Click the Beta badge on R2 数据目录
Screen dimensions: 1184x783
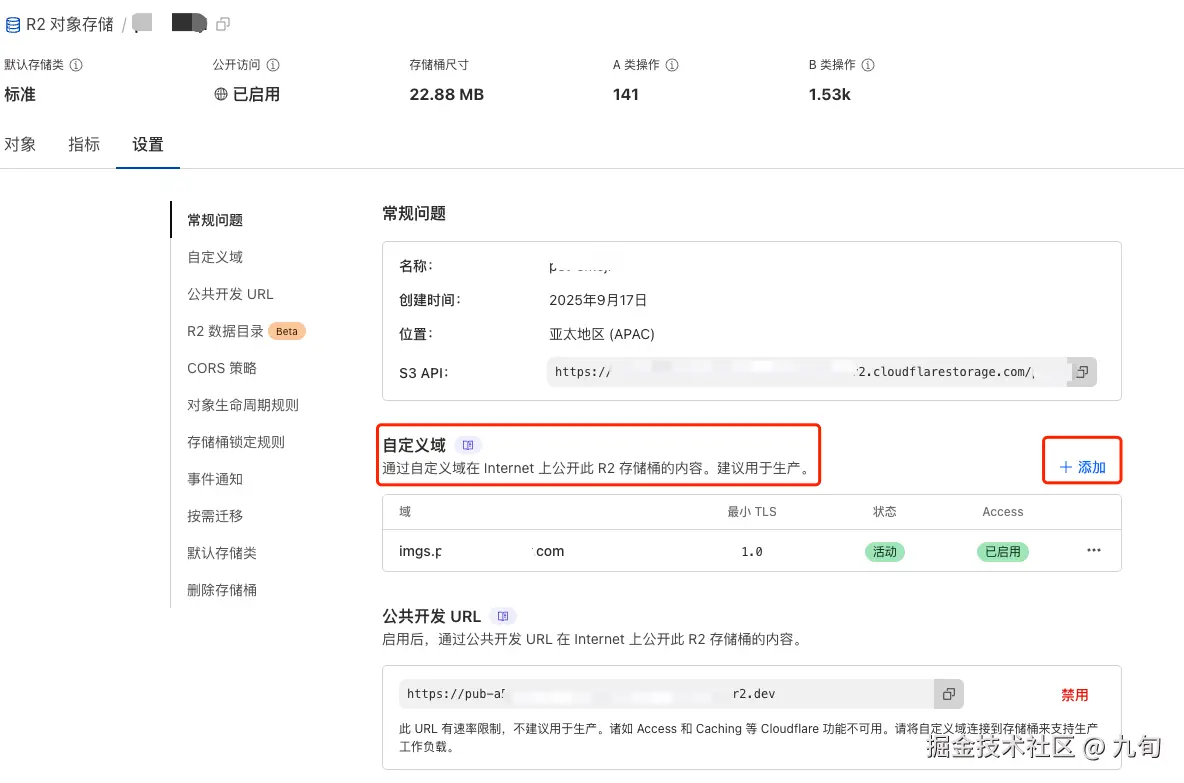tap(287, 331)
